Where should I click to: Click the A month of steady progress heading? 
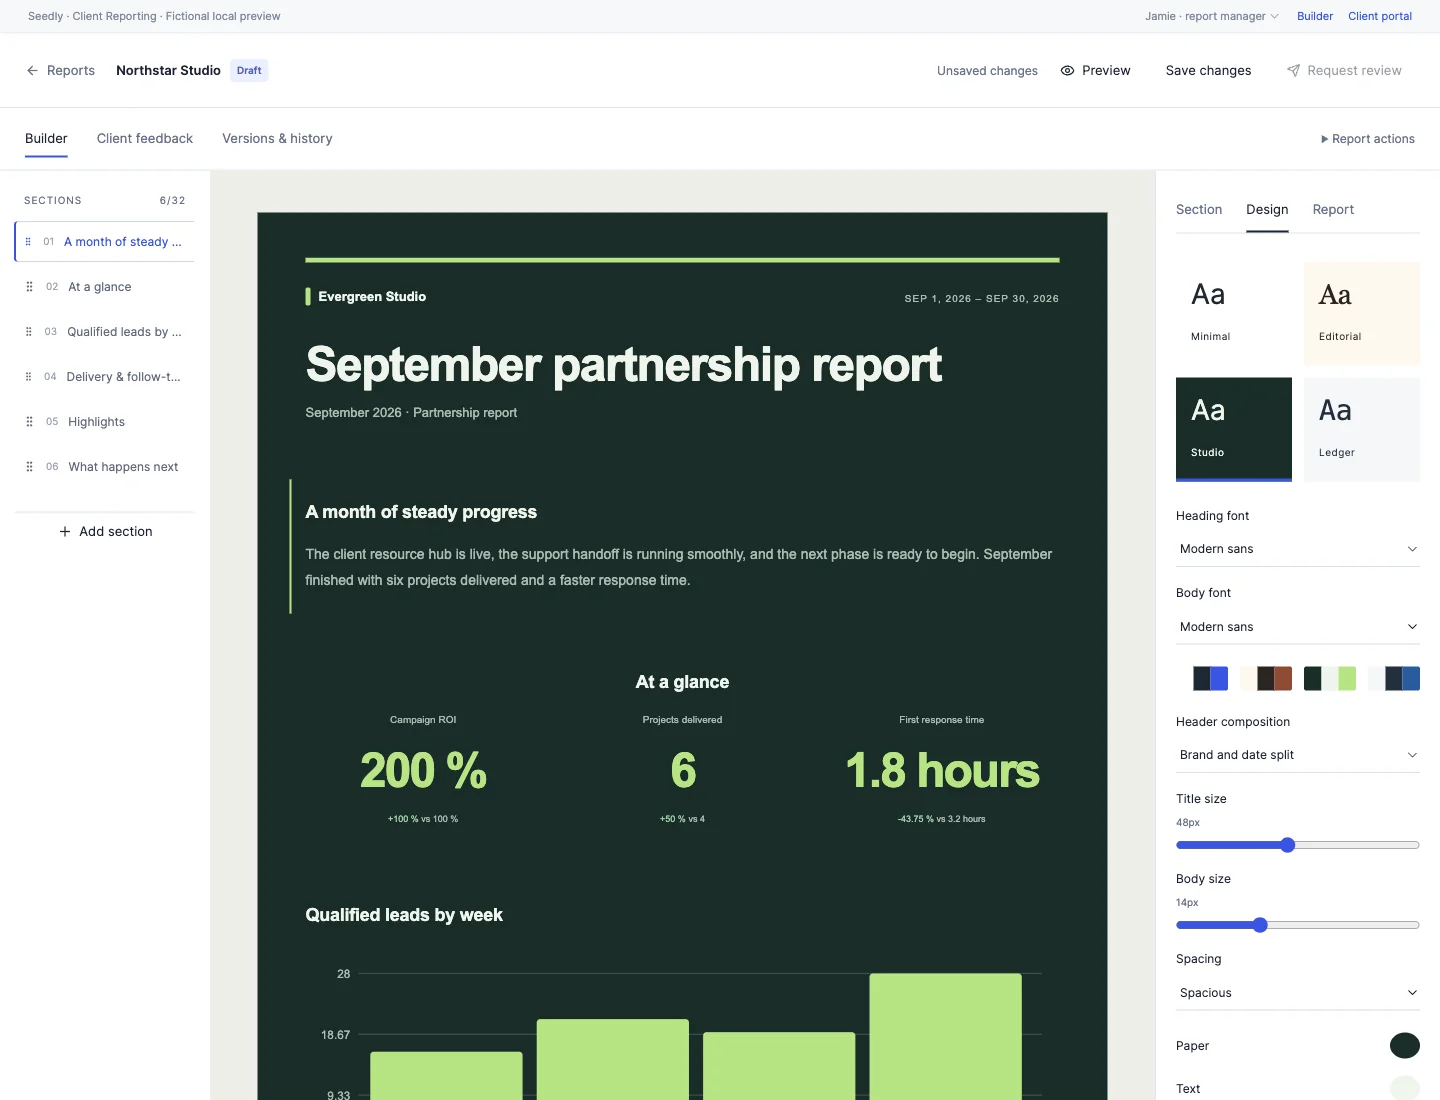pyautogui.click(x=421, y=512)
